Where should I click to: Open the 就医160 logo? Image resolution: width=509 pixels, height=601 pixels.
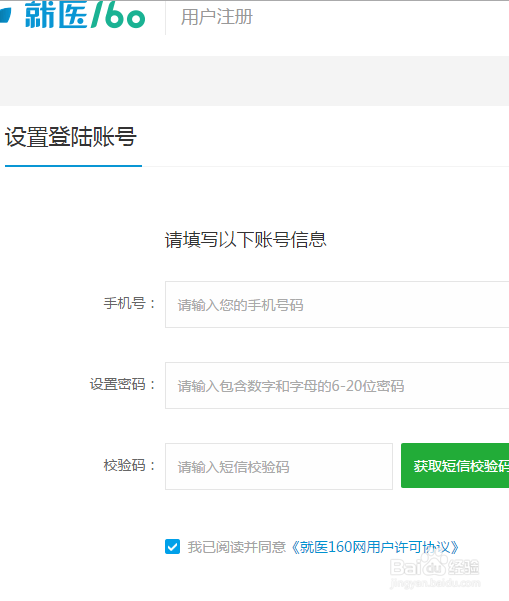pyautogui.click(x=73, y=15)
